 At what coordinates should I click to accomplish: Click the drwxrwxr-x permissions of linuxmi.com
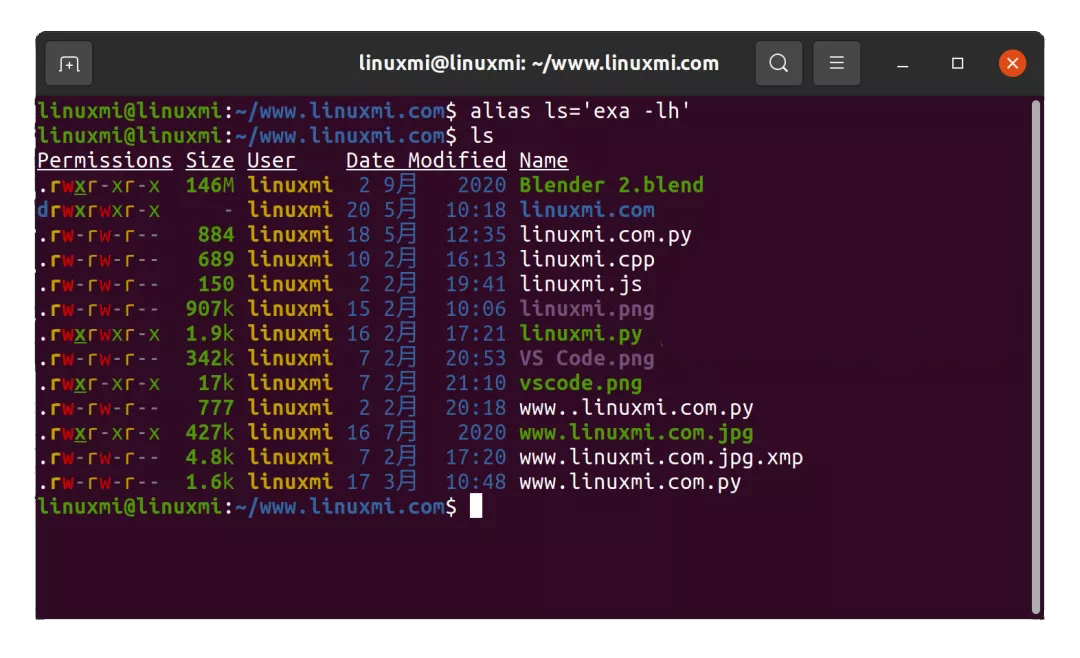point(98,210)
